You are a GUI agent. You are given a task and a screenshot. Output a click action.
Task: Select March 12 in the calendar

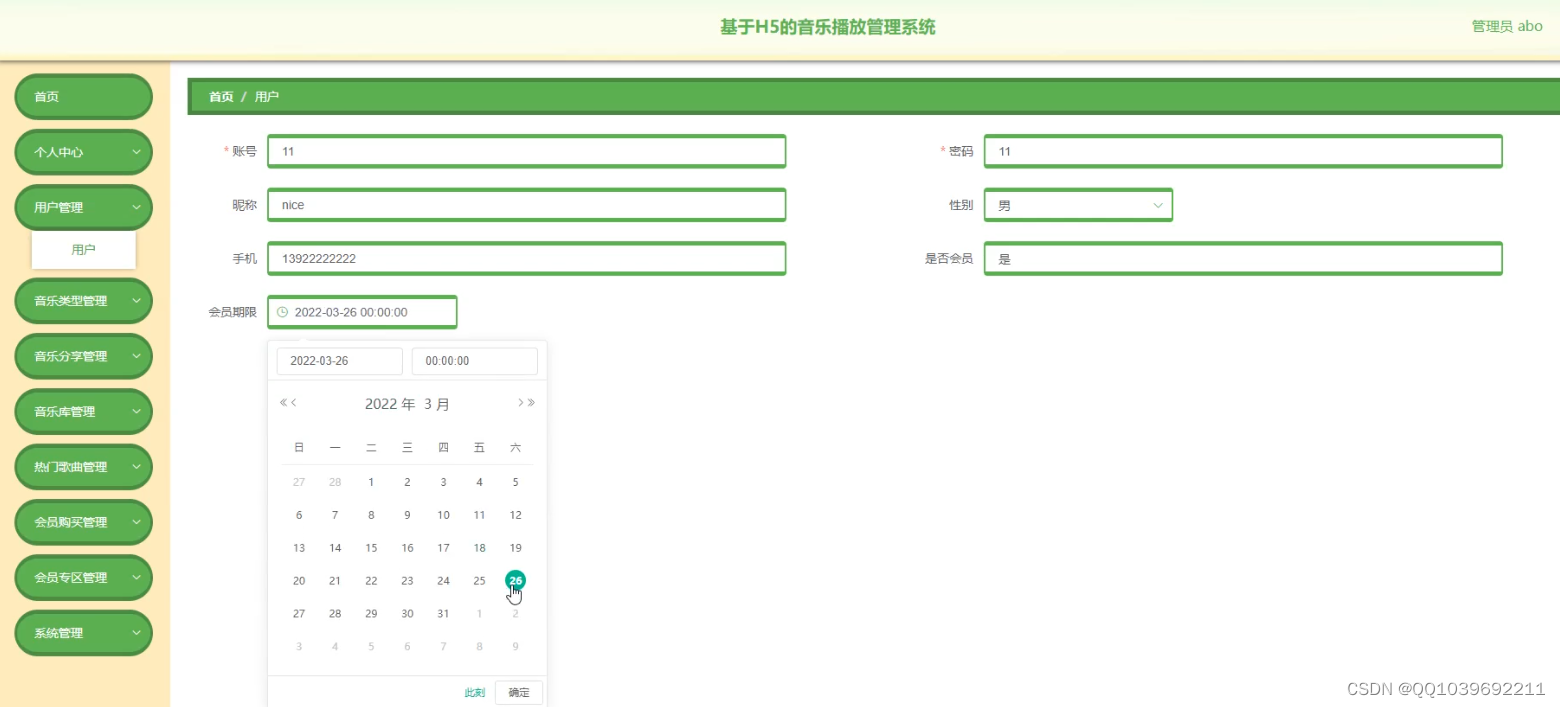pyautogui.click(x=516, y=515)
